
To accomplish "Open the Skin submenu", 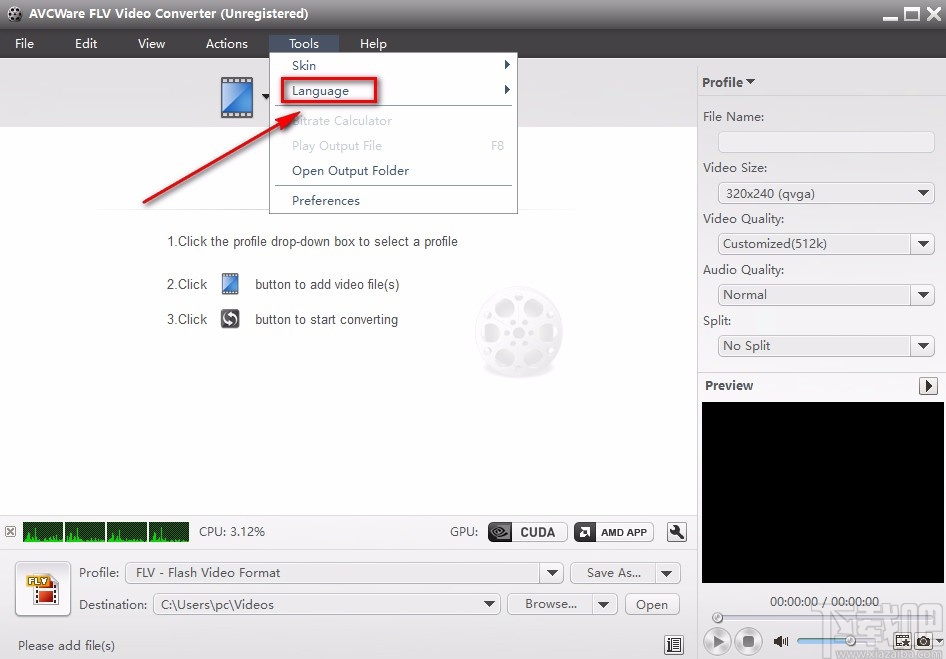I will [393, 65].
